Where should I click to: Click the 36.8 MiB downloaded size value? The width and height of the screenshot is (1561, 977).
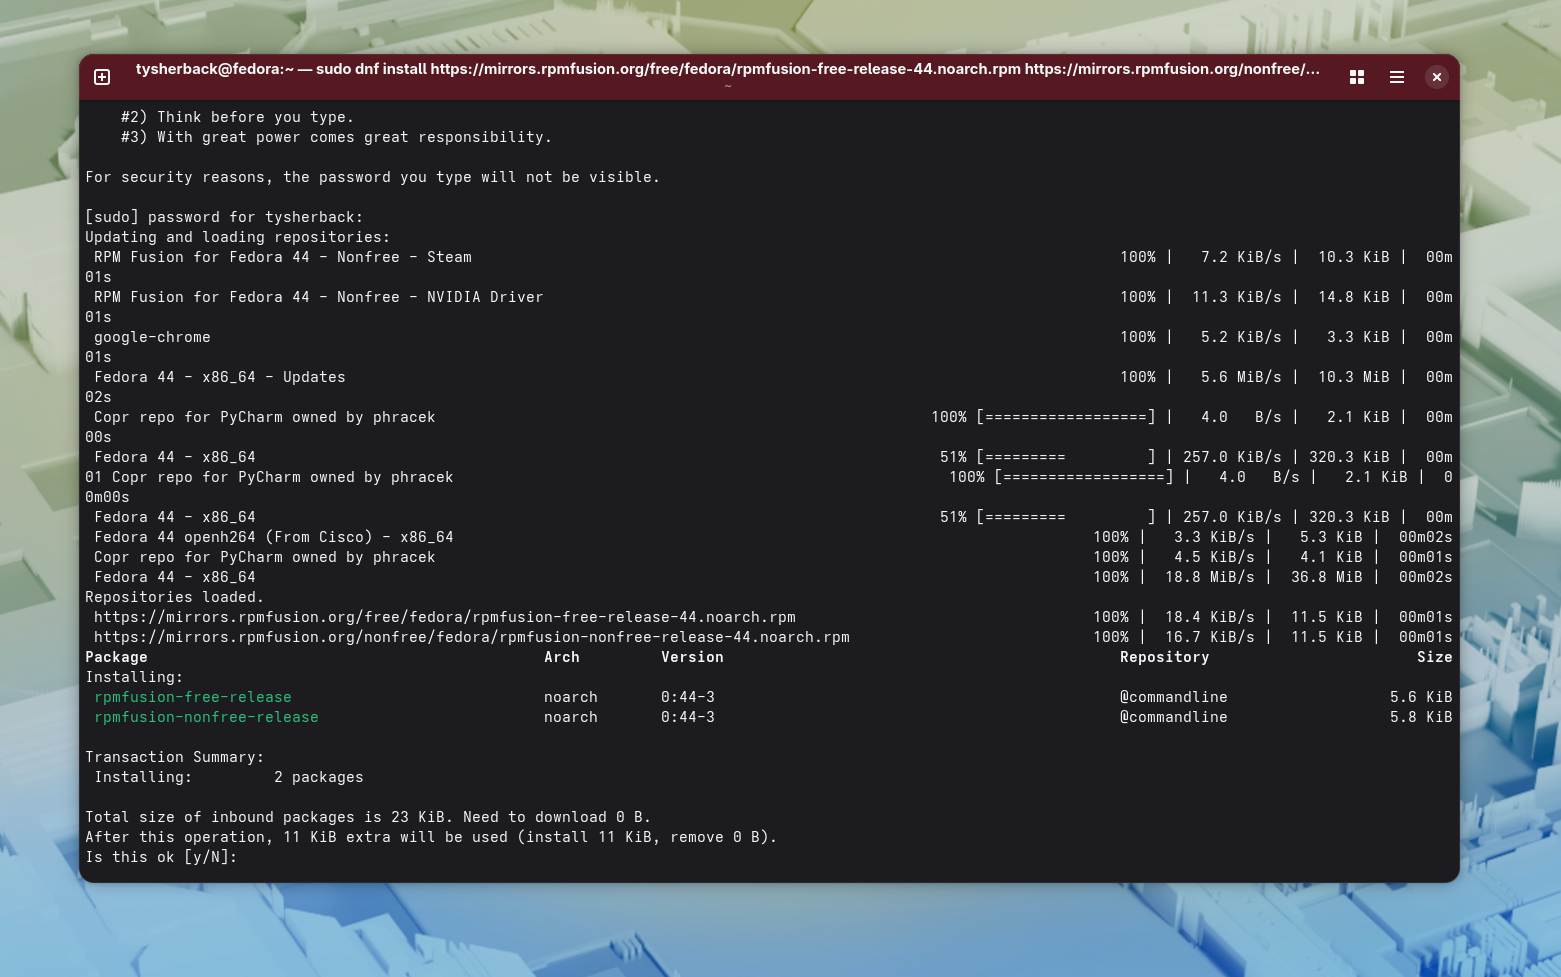pos(1327,577)
